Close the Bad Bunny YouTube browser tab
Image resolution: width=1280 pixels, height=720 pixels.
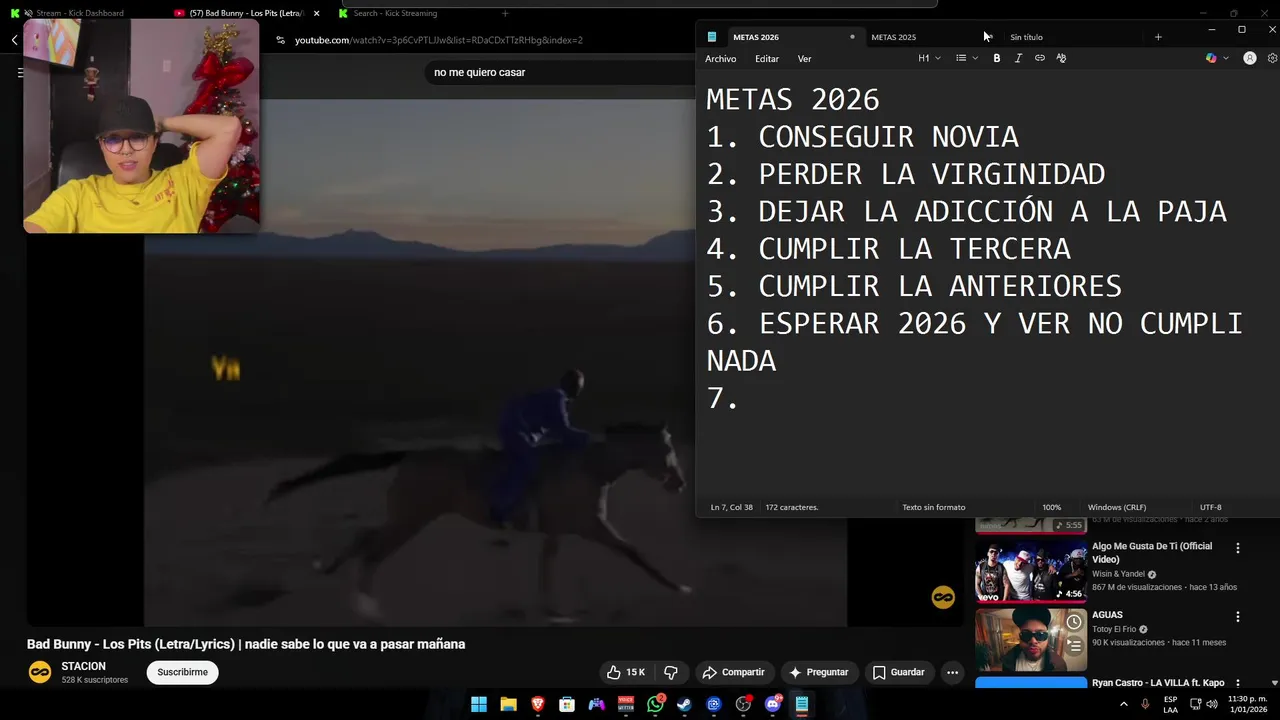(317, 13)
